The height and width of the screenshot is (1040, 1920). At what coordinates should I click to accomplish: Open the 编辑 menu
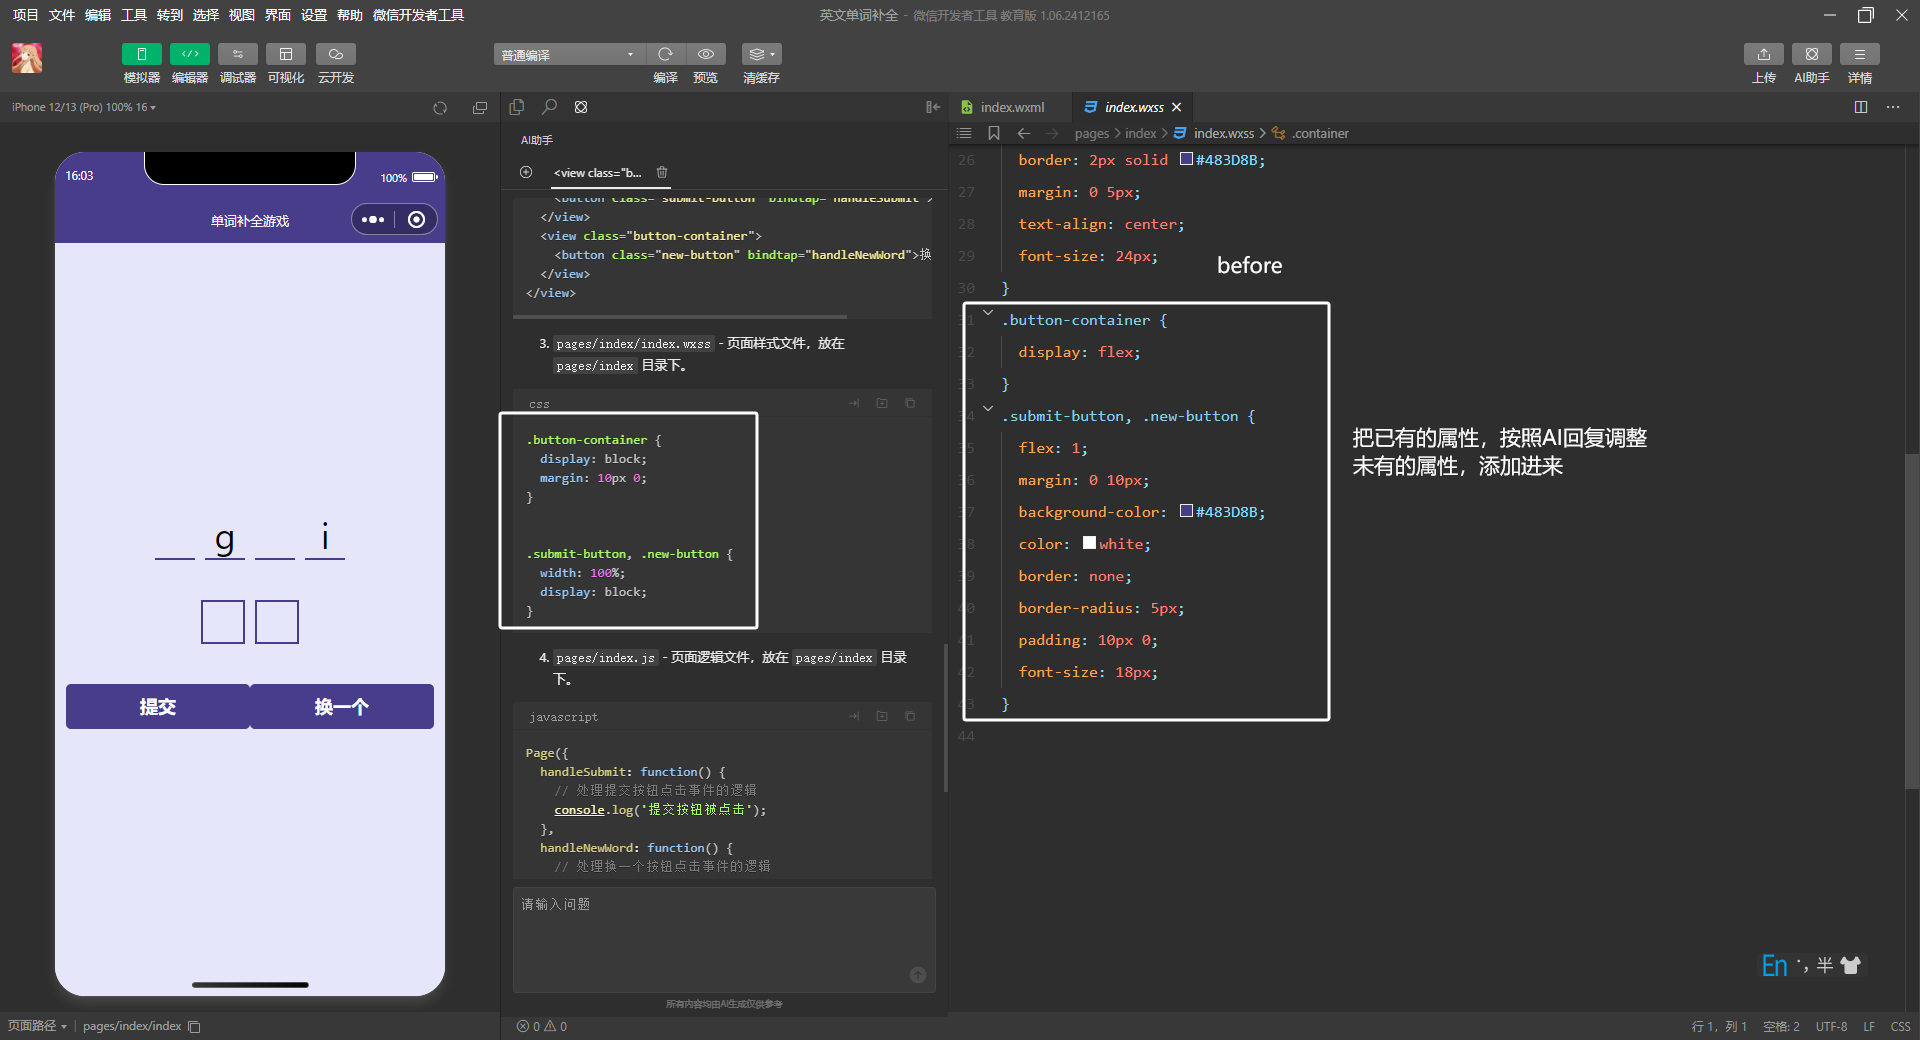pos(98,15)
